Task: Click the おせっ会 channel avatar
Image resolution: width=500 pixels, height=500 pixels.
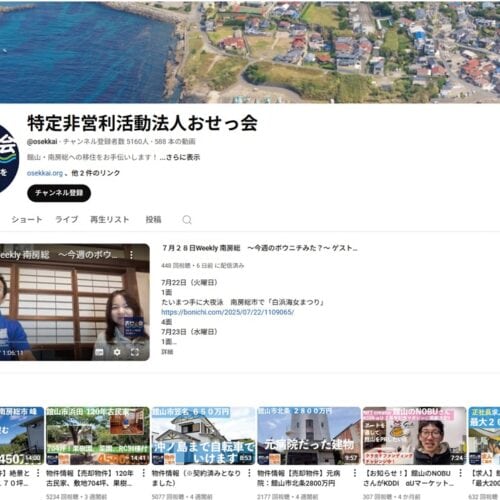Action: [x=8, y=158]
